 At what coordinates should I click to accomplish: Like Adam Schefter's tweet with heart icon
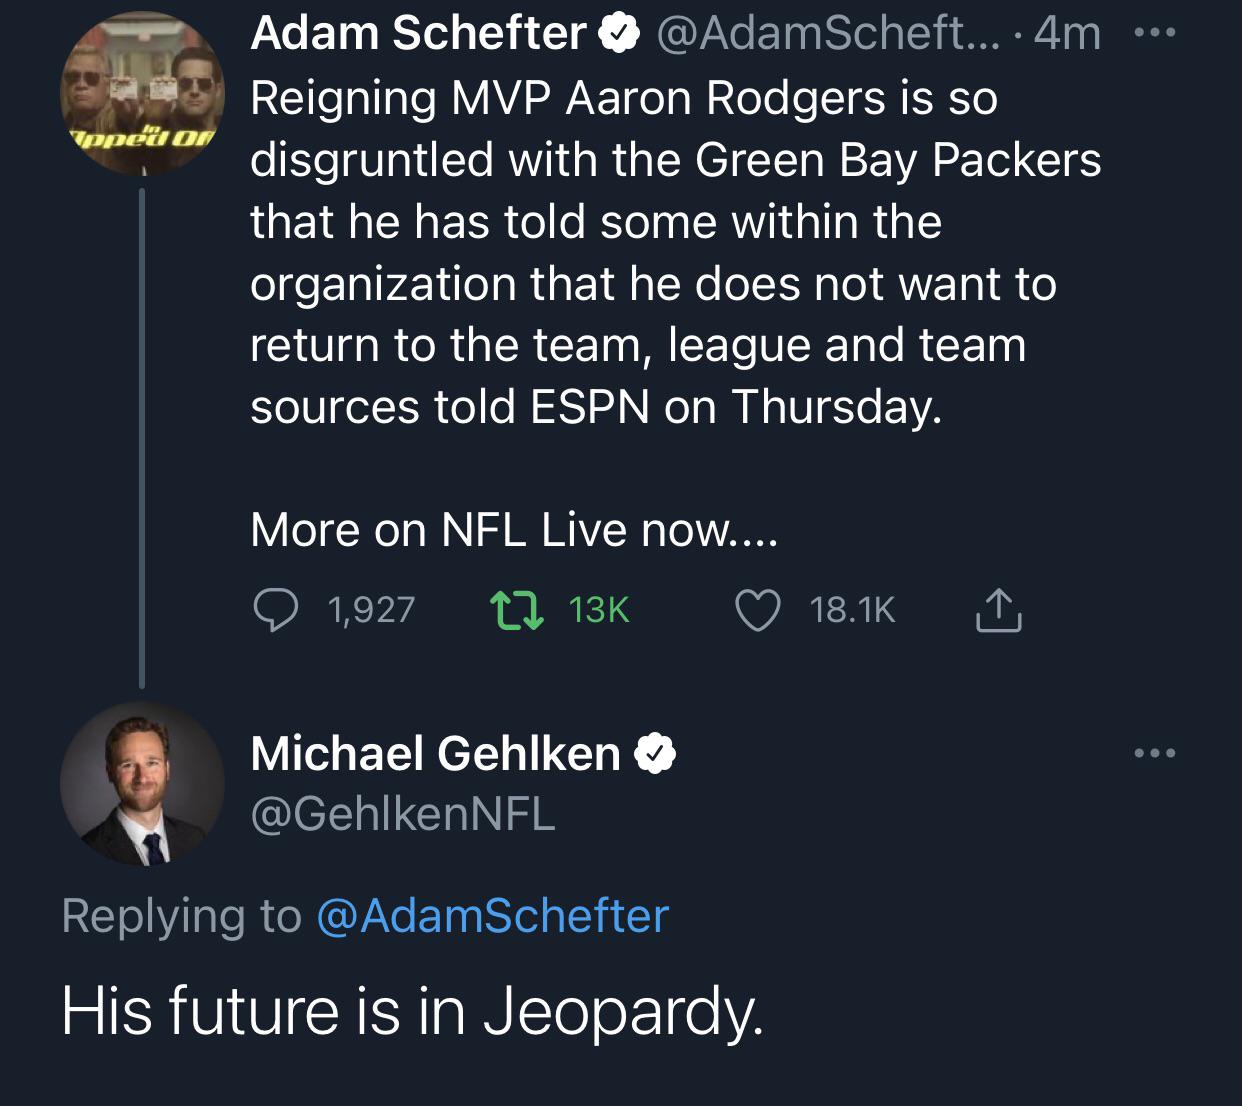tap(757, 610)
